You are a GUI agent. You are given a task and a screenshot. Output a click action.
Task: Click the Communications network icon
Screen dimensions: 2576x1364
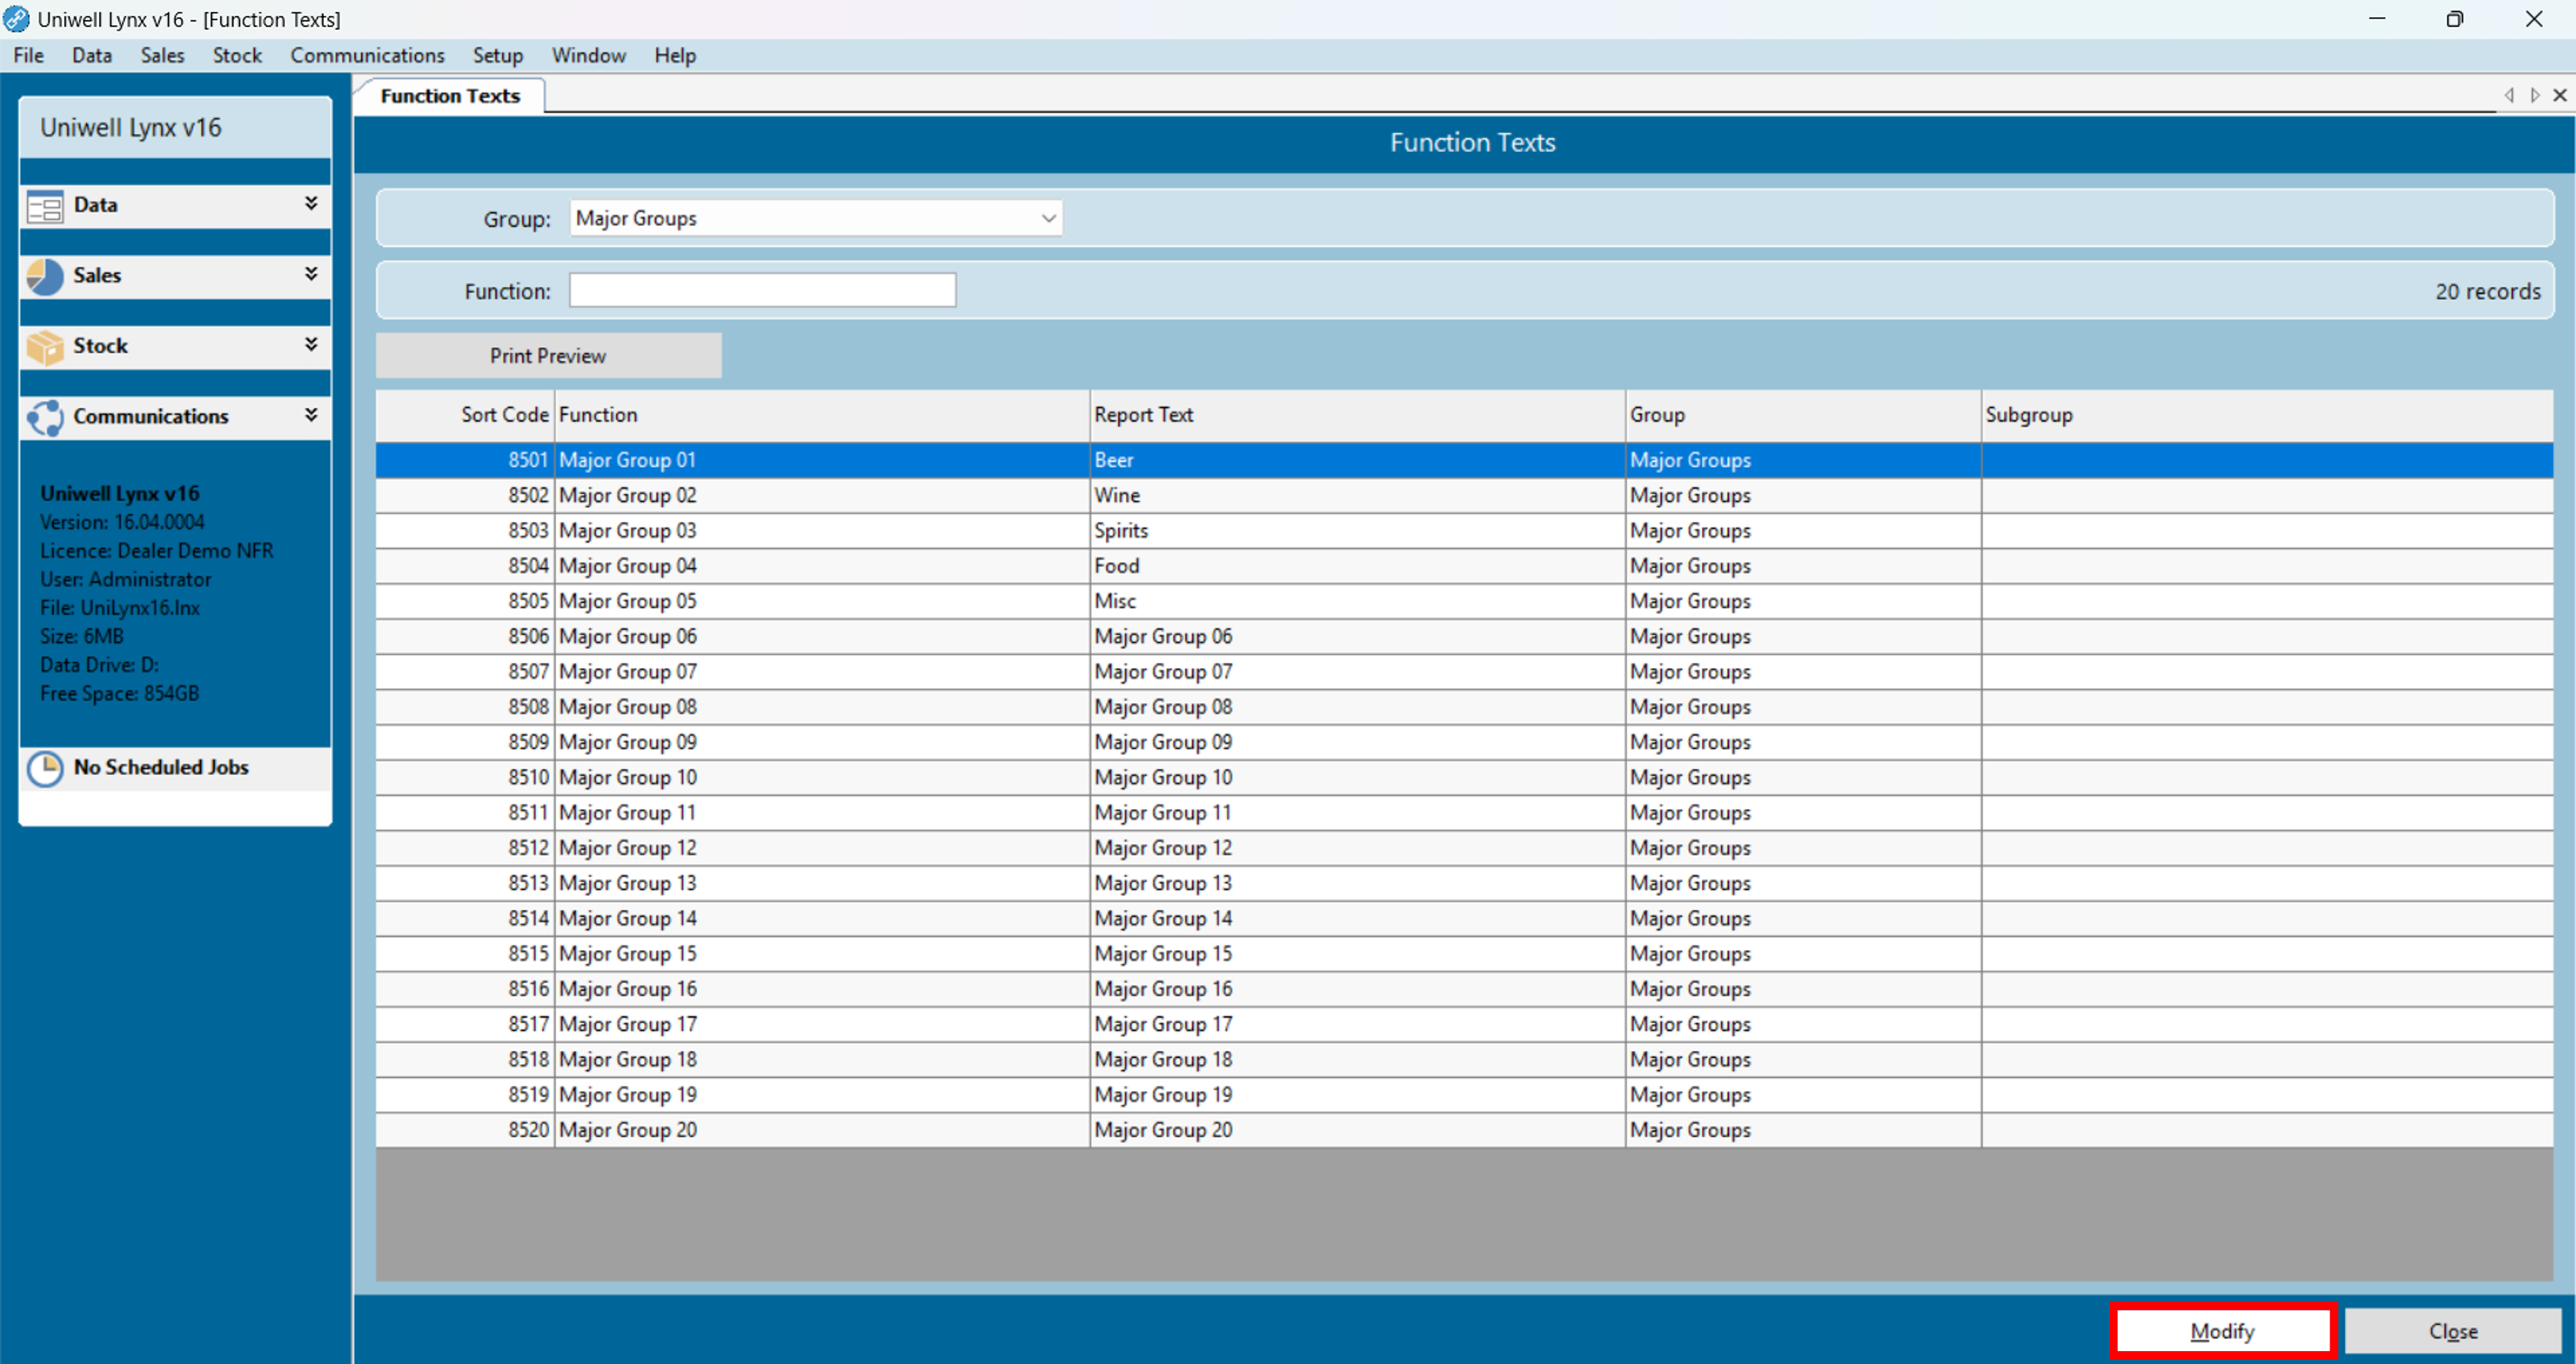(45, 417)
